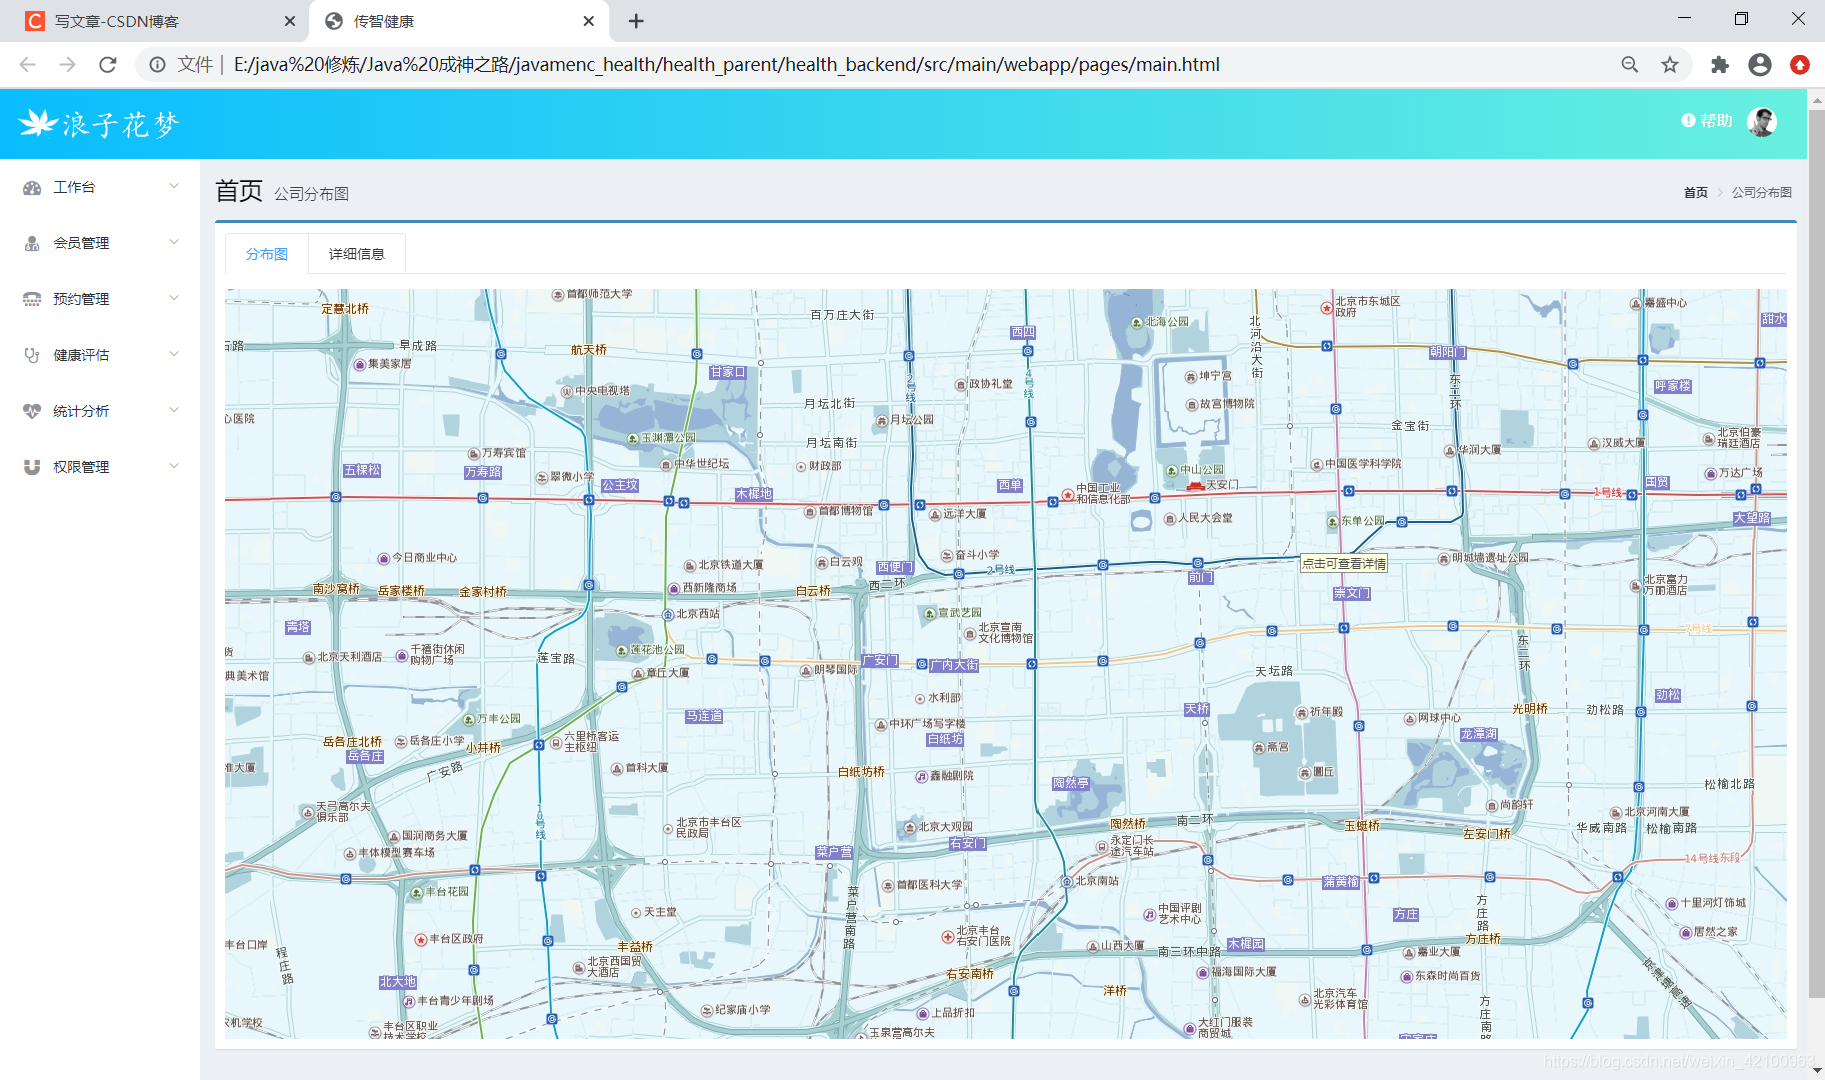Click the 权限管理 shield icon
The image size is (1825, 1080).
pyautogui.click(x=32, y=468)
